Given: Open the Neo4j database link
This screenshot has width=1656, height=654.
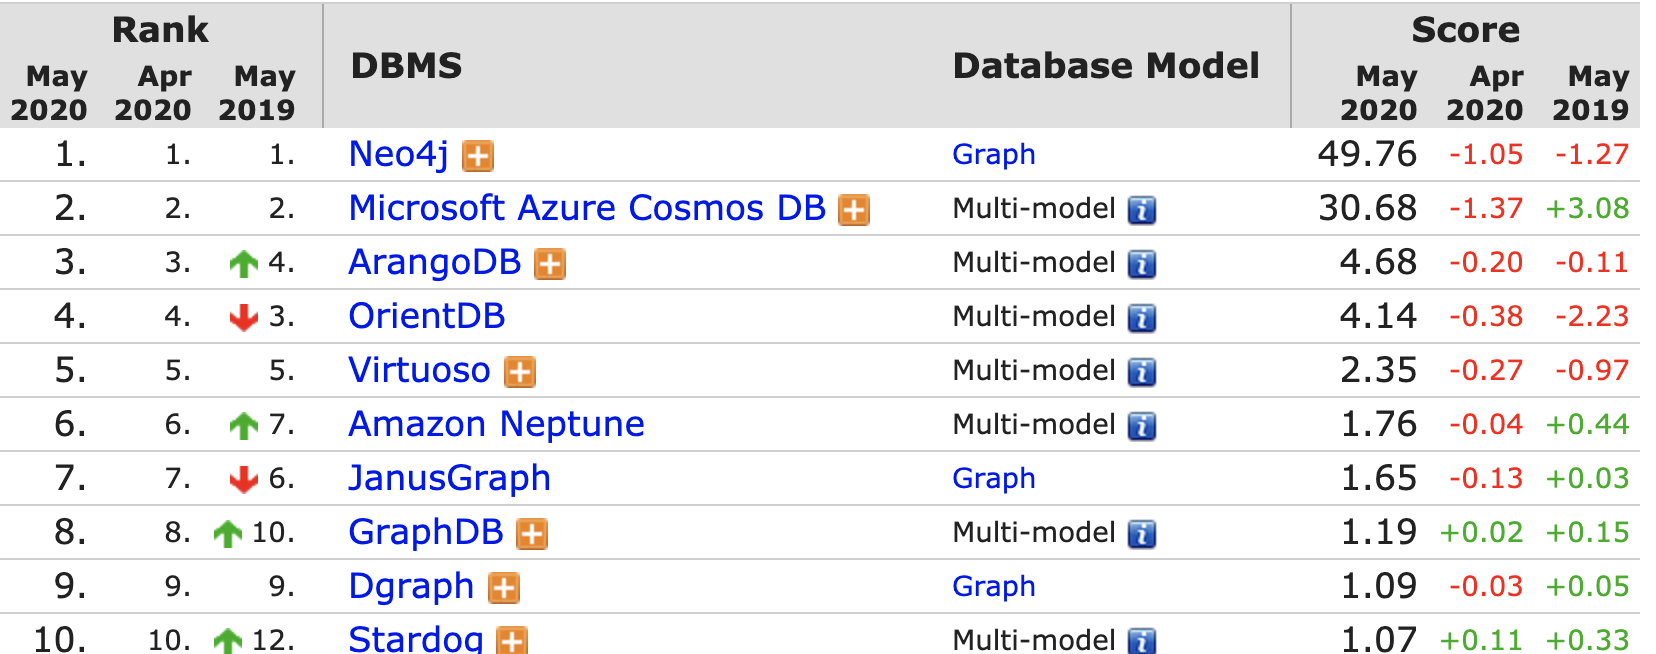Looking at the screenshot, I should click(398, 154).
